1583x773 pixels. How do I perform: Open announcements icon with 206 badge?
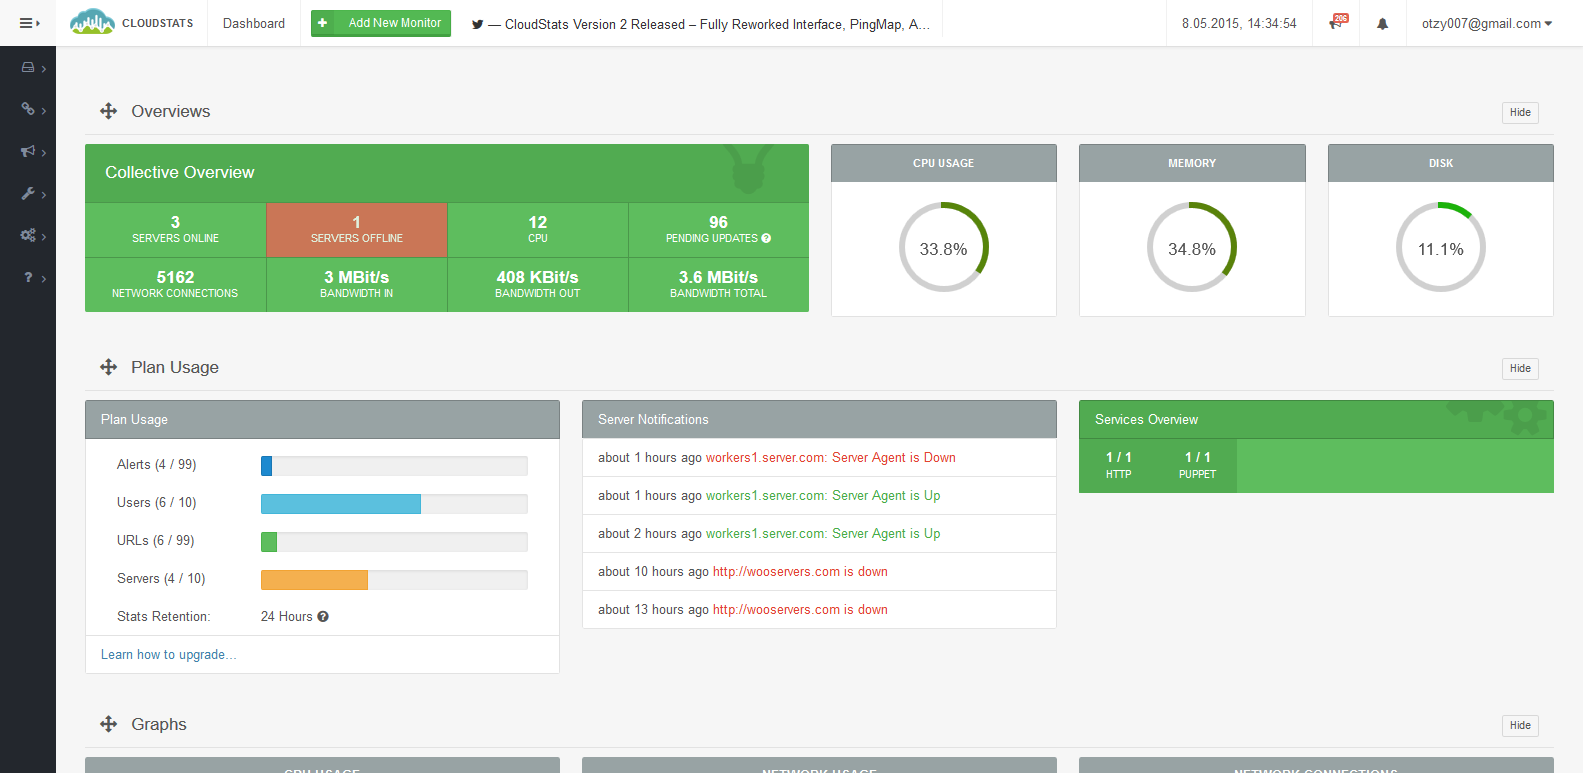pyautogui.click(x=1337, y=23)
